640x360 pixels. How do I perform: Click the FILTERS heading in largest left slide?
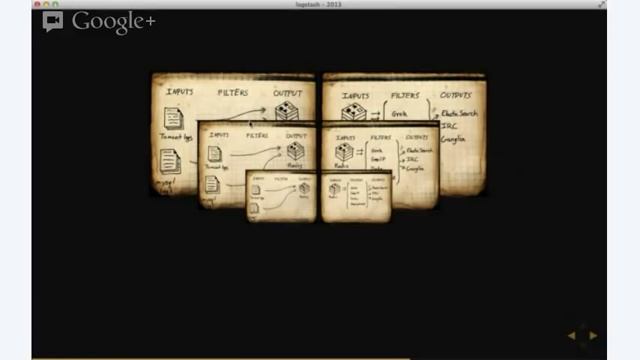(233, 93)
